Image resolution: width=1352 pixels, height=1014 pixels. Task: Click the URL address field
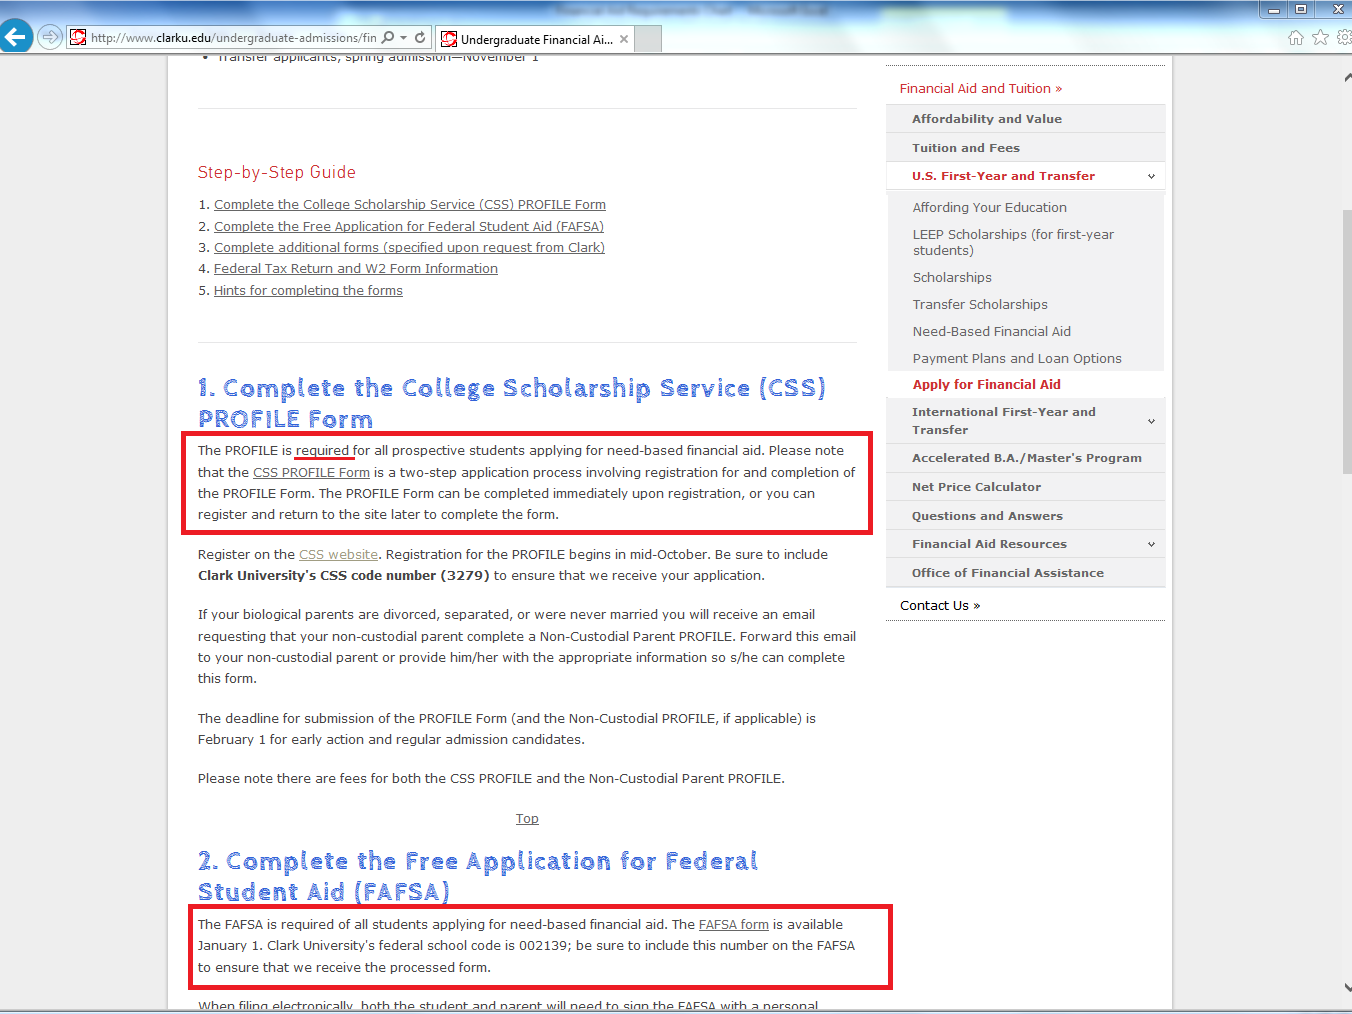(x=234, y=38)
